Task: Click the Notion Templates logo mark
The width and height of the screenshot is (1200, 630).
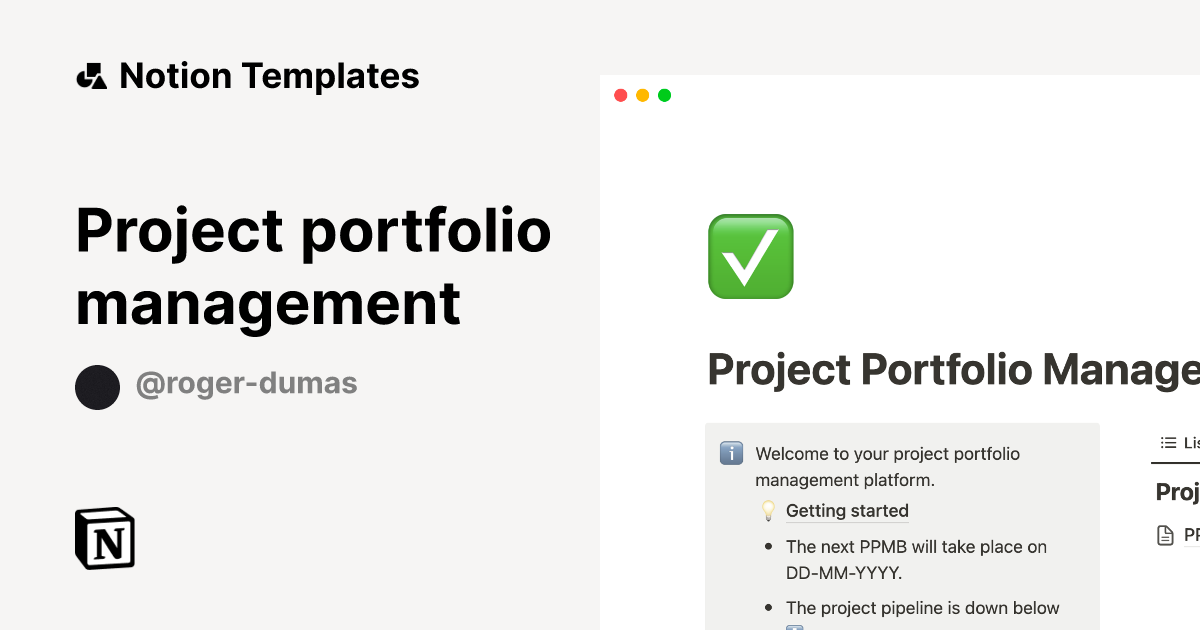Action: (91, 75)
